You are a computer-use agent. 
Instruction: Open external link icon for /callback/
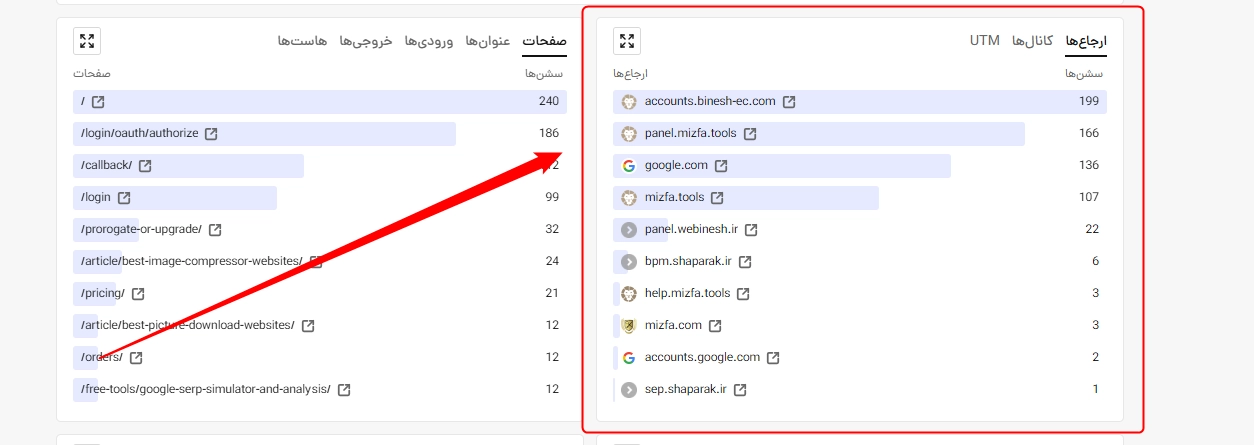point(145,166)
